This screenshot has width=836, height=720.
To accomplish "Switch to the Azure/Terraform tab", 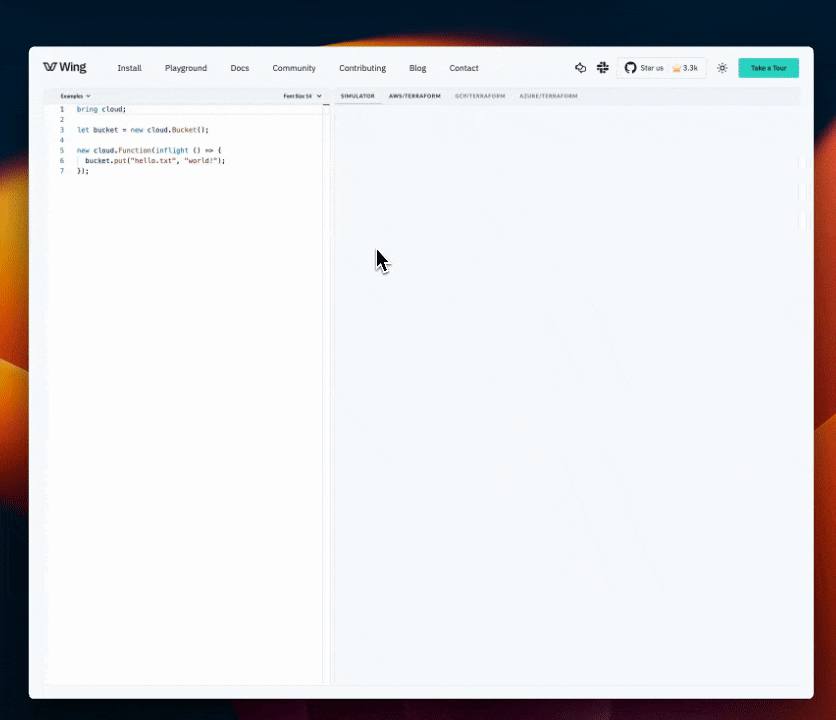I will tap(548, 96).
